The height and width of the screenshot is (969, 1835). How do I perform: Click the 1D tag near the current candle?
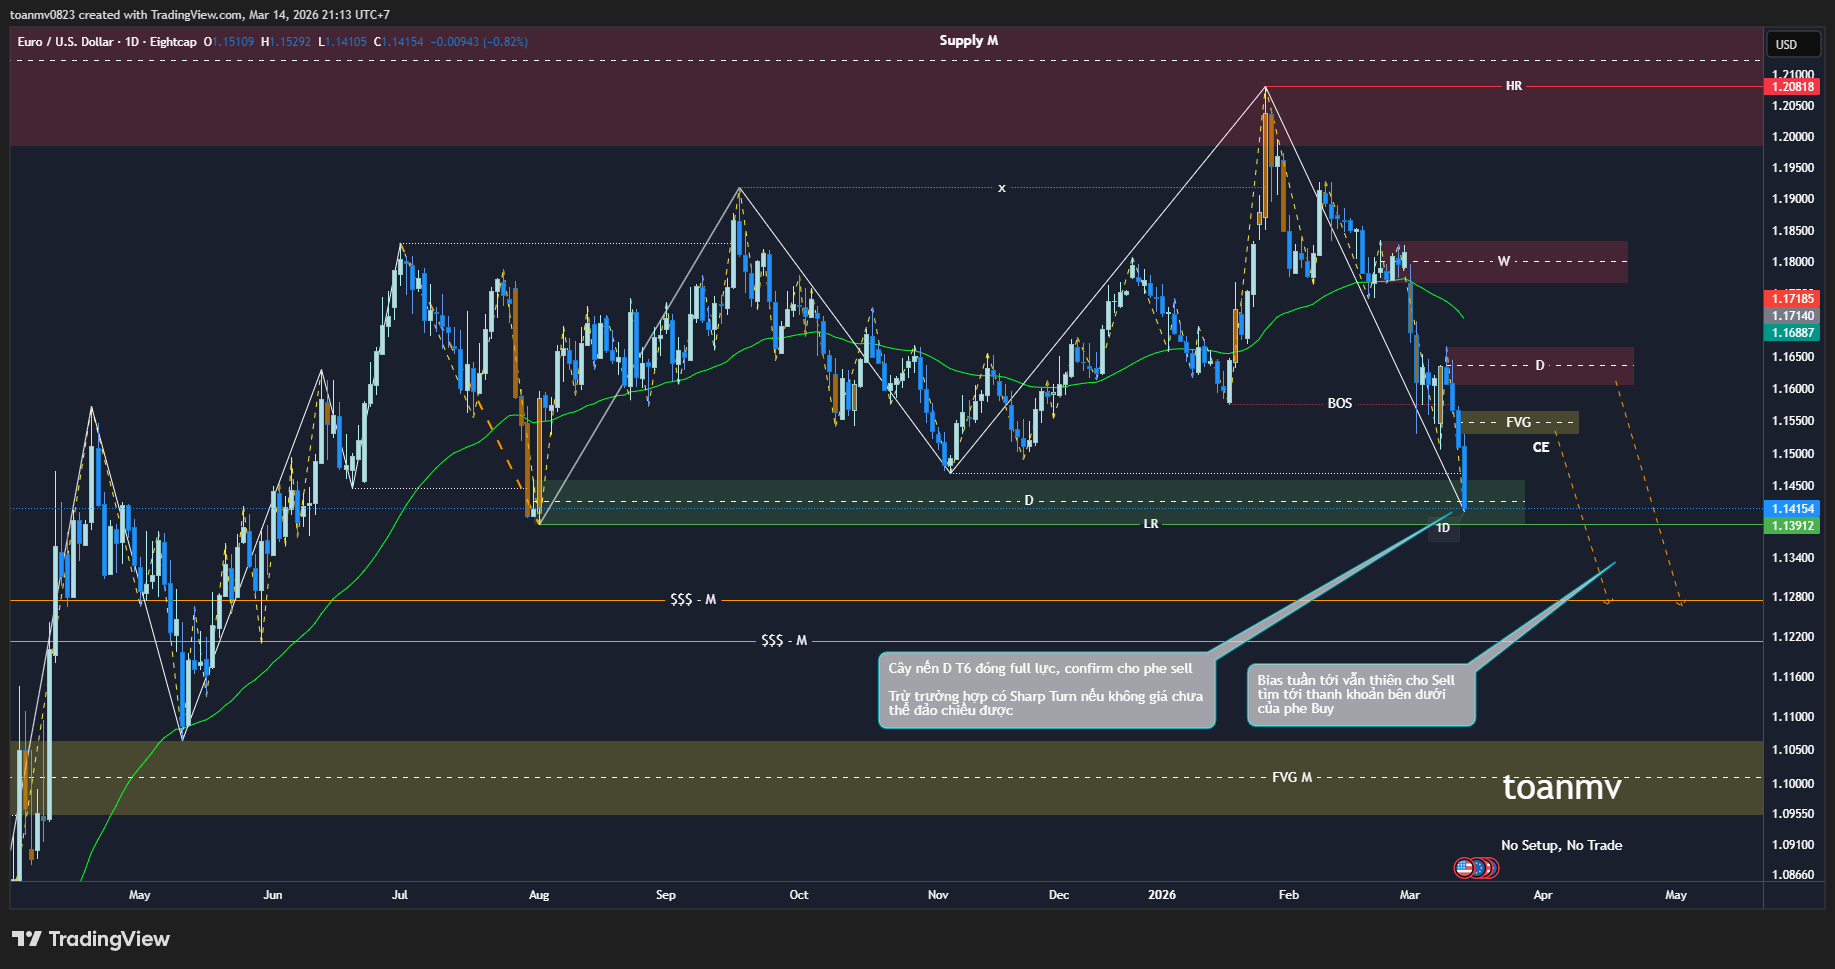(1443, 528)
